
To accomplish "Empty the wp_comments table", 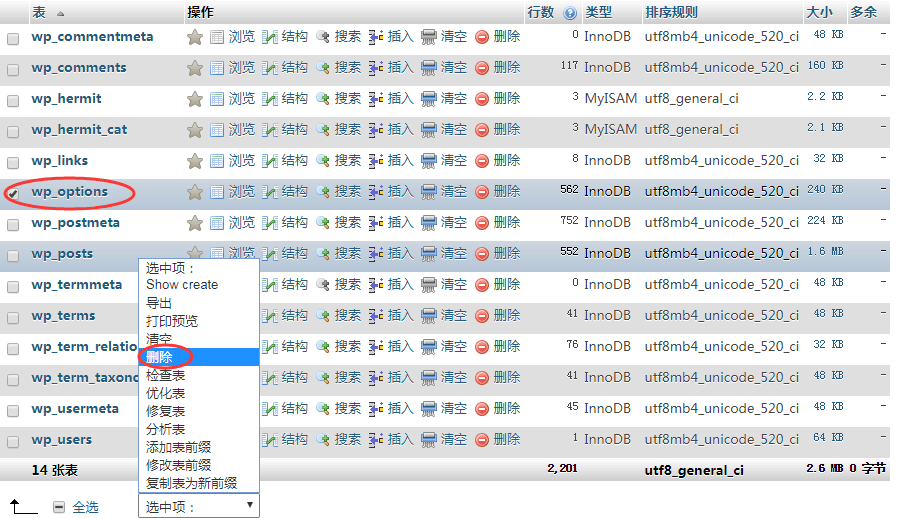I will tap(444, 68).
